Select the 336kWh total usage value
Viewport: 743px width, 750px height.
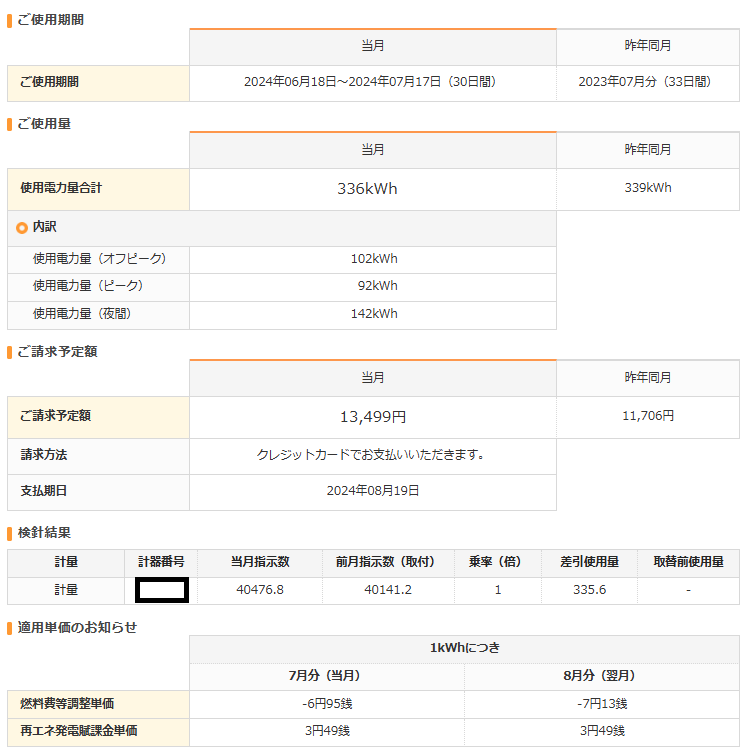coord(367,188)
